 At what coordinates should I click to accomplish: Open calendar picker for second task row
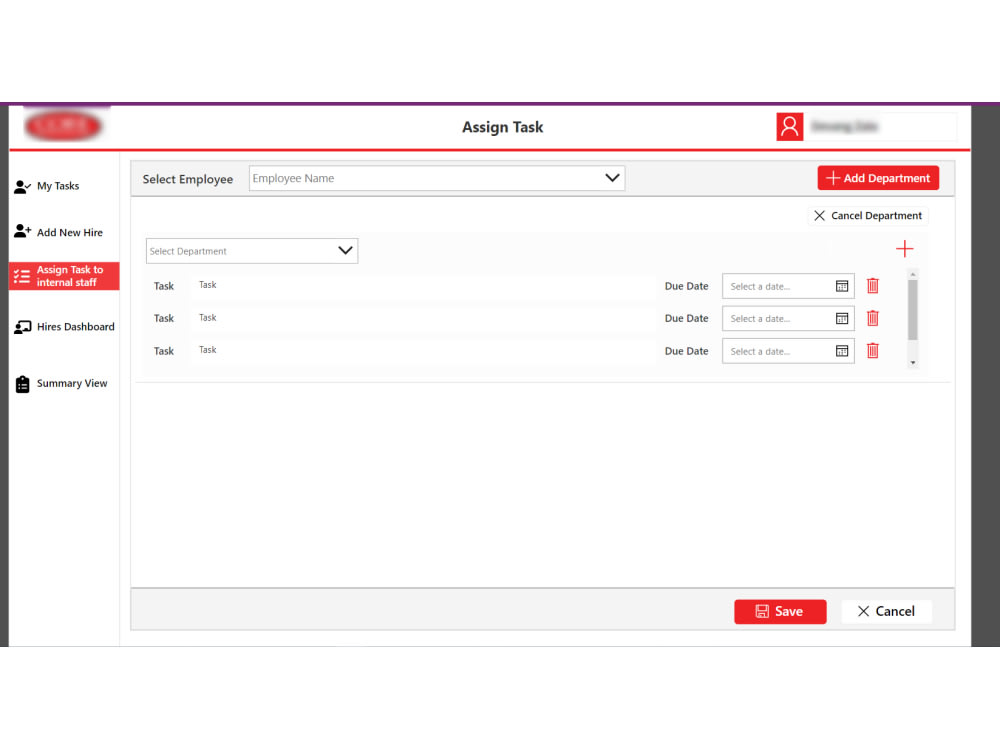pyautogui.click(x=842, y=318)
